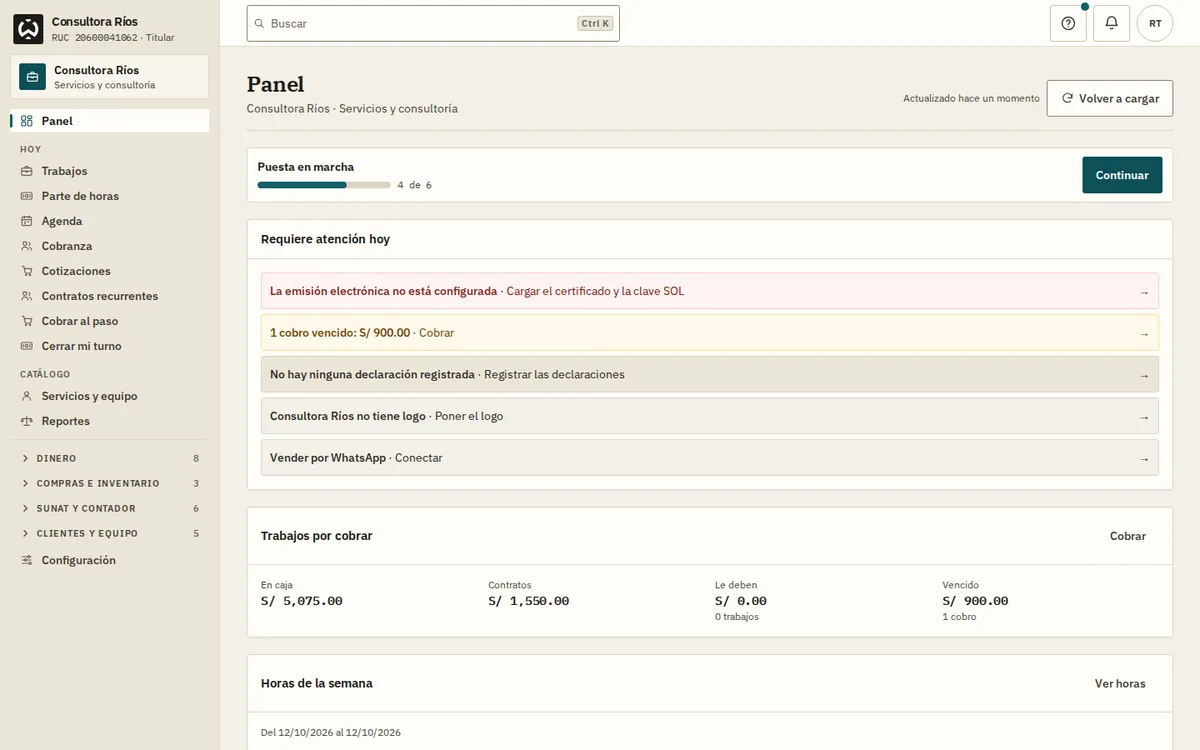Screen dimensions: 1200x750
Task: Click the reload icon in Volver a cargar
Action: tap(1068, 98)
